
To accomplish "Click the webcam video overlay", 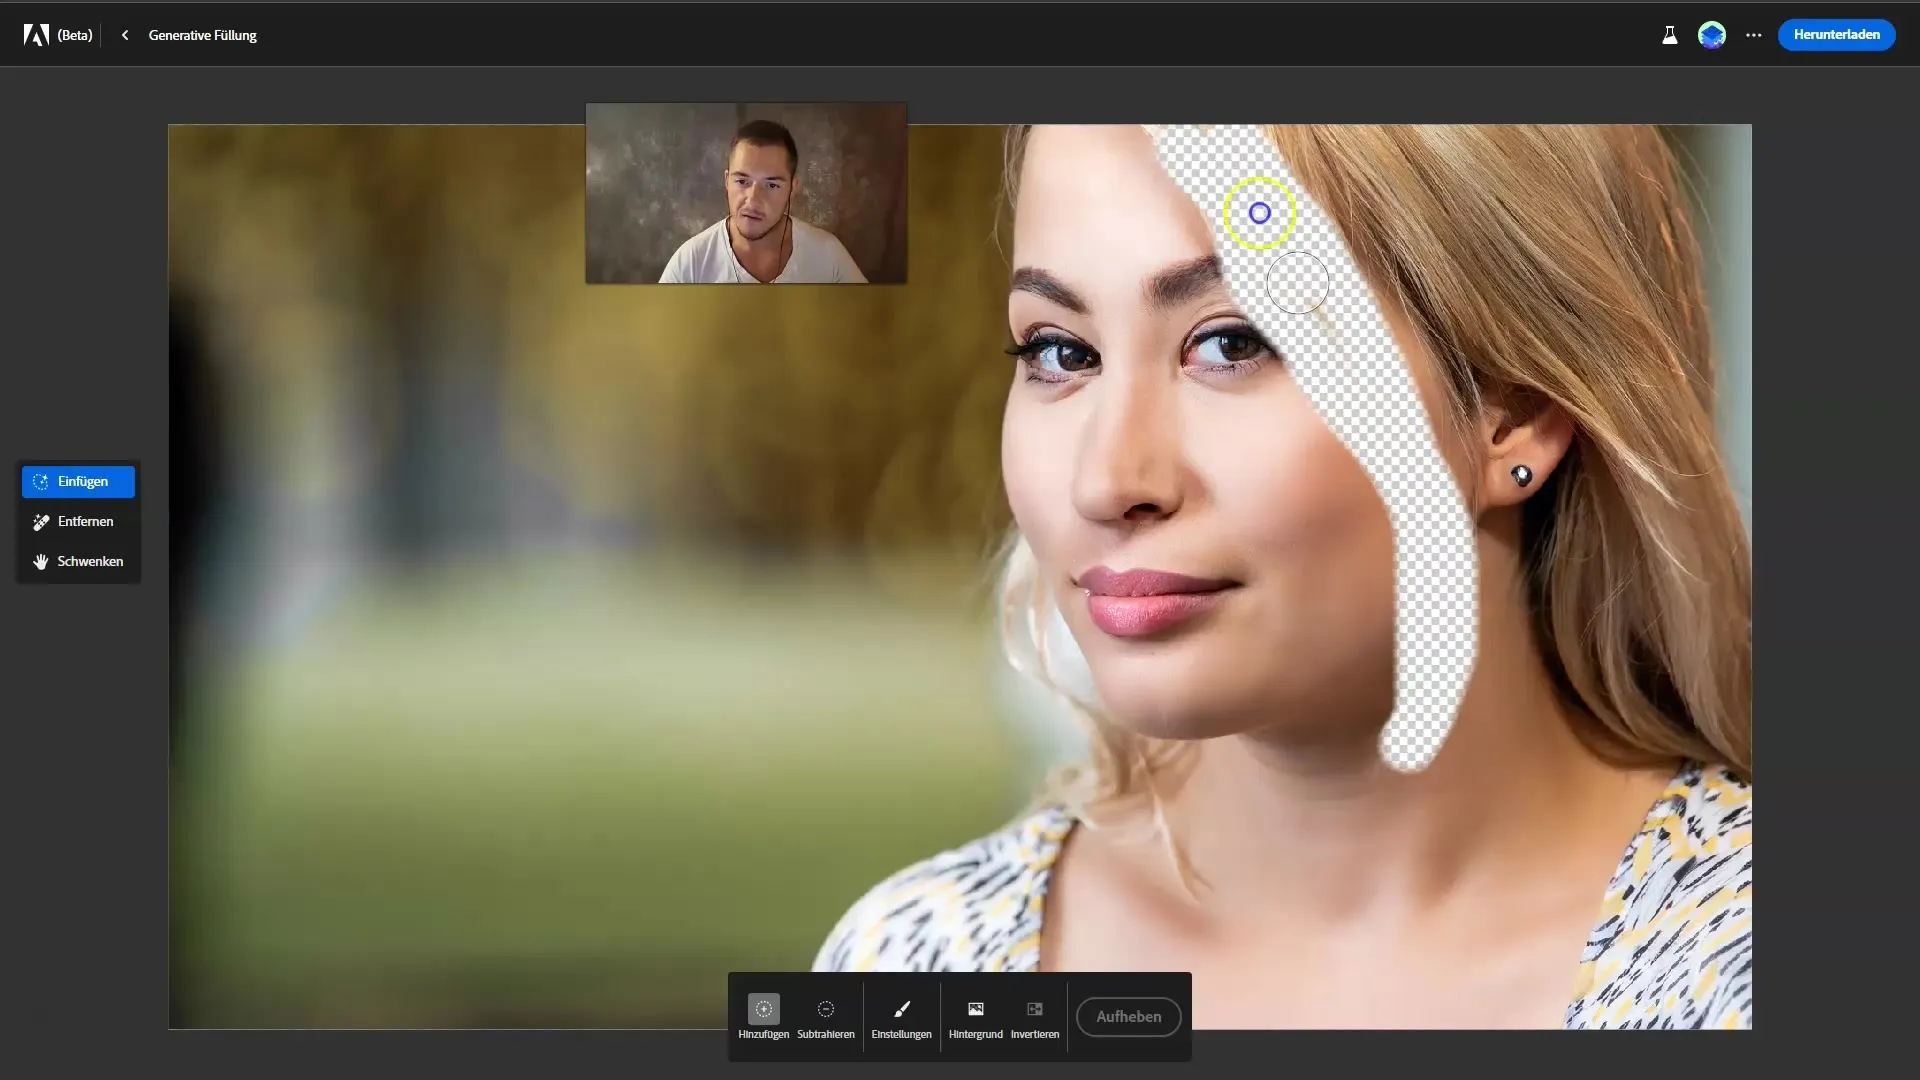I will pyautogui.click(x=746, y=193).
